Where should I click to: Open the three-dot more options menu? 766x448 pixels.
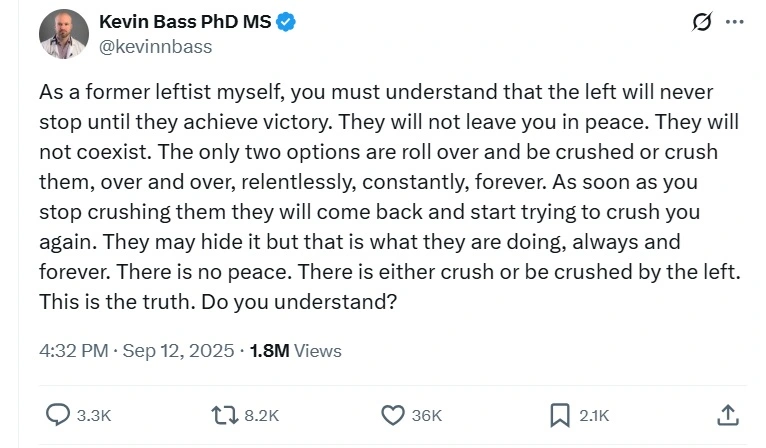(735, 23)
